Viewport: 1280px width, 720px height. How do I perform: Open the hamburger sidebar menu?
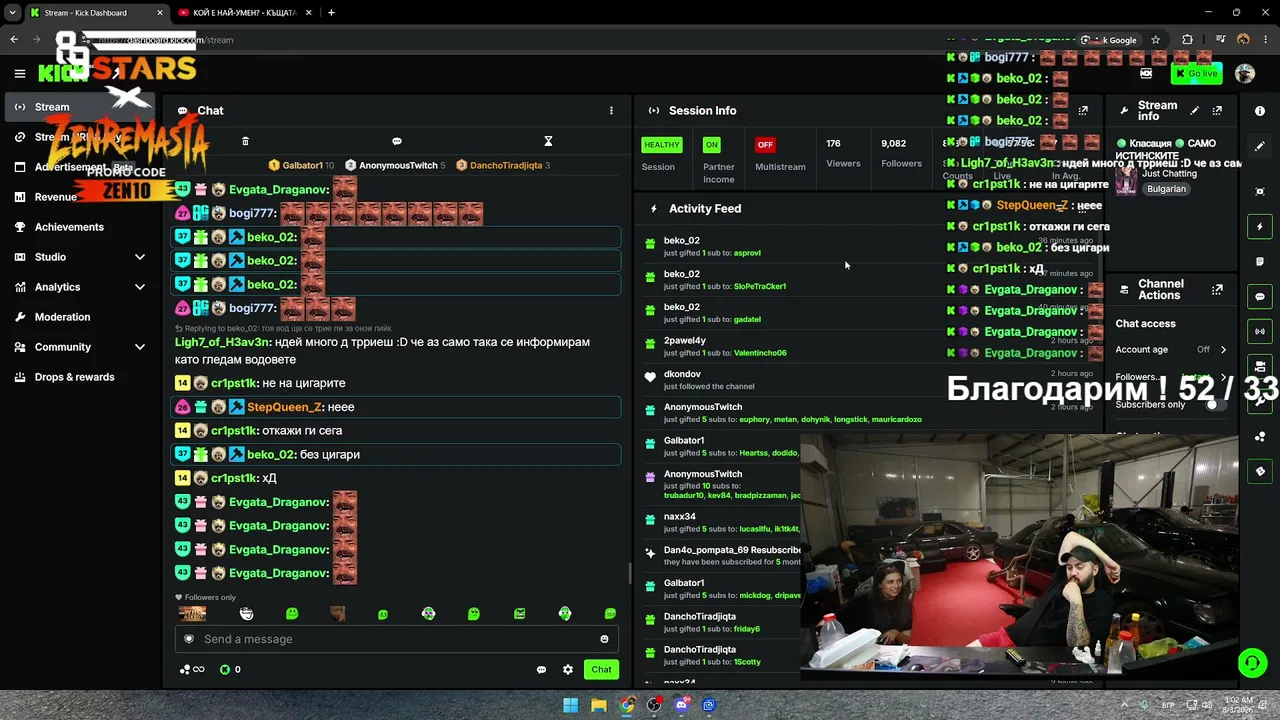(19, 73)
